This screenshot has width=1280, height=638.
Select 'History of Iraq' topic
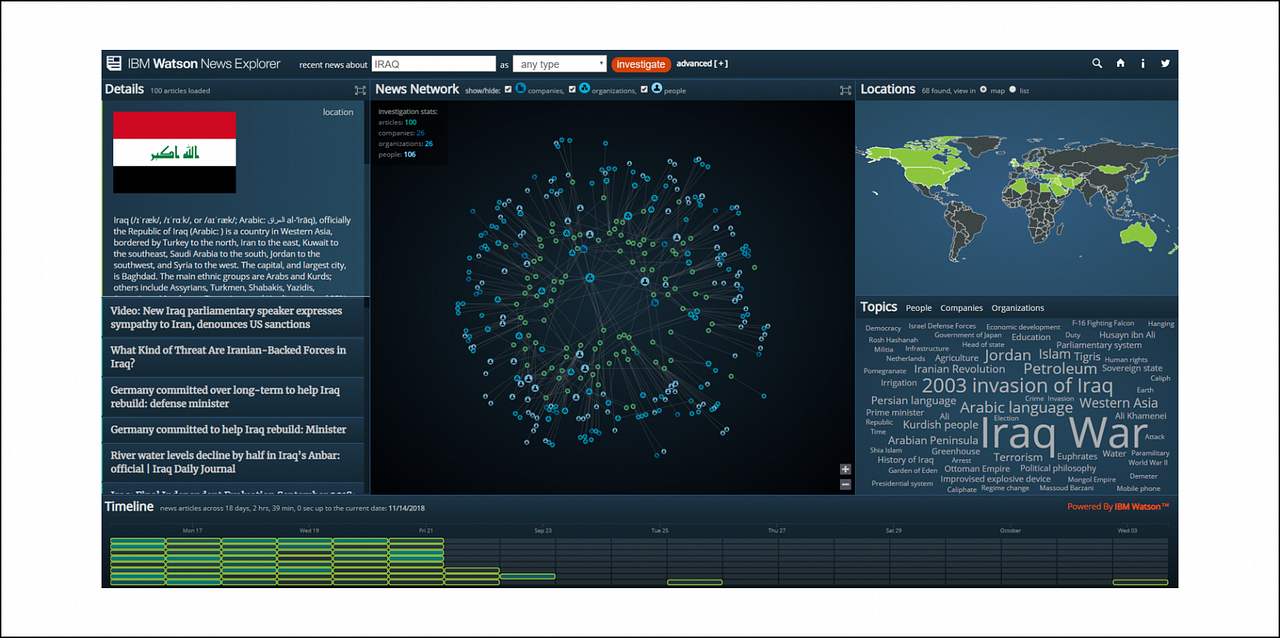coord(905,460)
